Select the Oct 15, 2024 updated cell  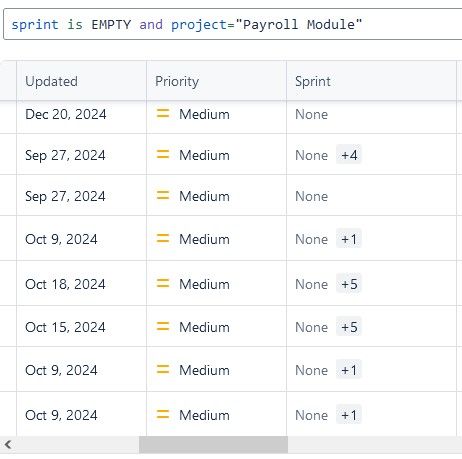pyautogui.click(x=81, y=327)
